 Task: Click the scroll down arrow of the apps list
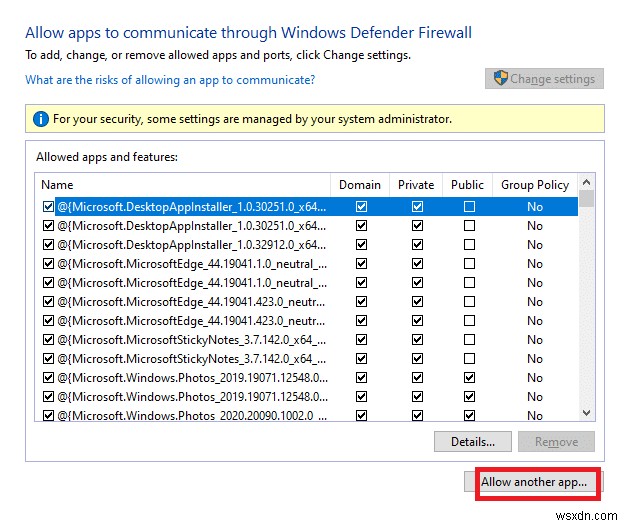coord(586,412)
